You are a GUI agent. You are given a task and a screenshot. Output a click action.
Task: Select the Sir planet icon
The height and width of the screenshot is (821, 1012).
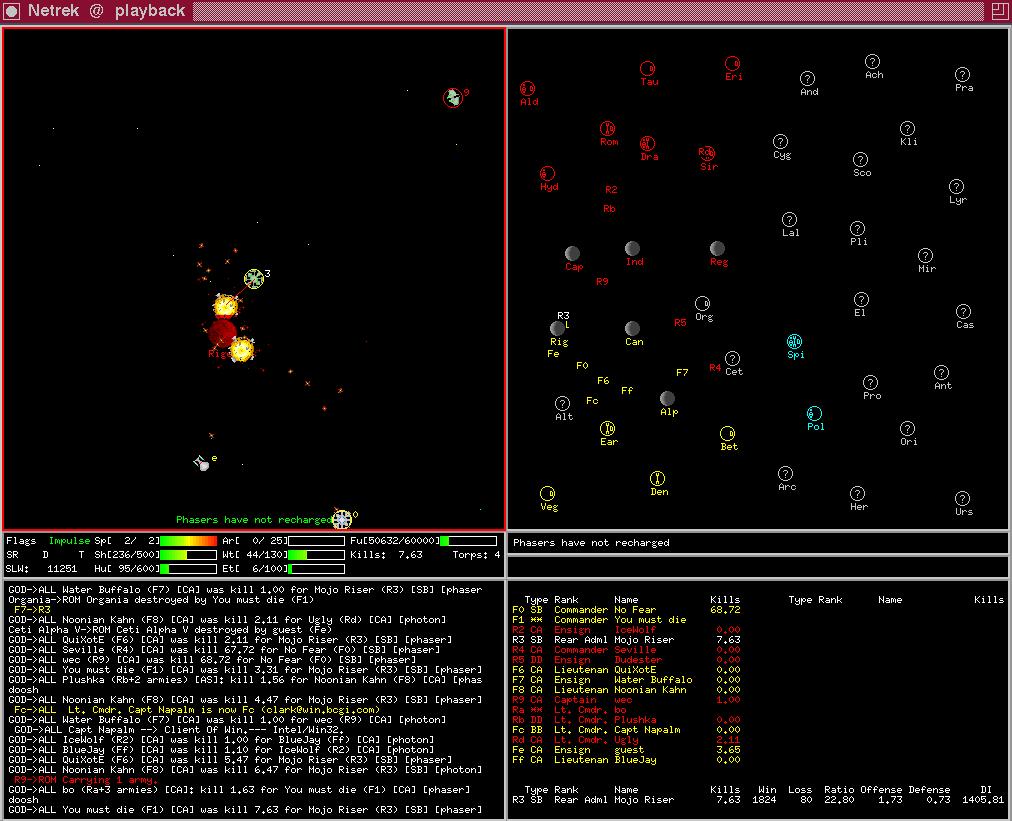pos(707,153)
